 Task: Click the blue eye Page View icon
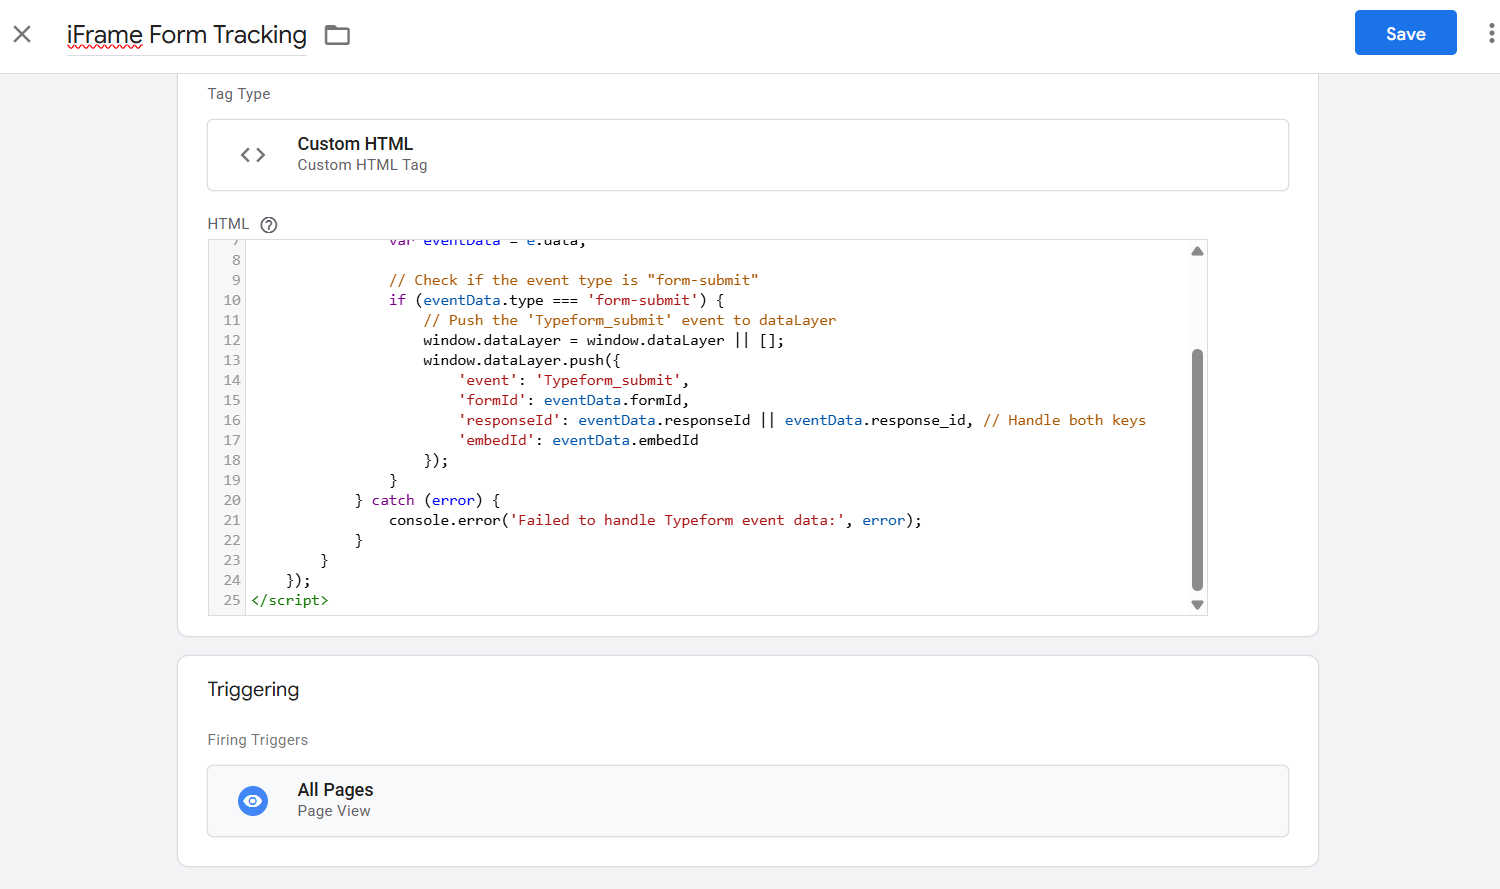tap(253, 801)
